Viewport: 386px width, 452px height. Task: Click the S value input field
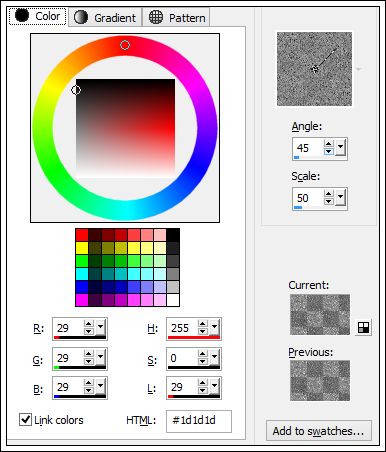[183, 358]
